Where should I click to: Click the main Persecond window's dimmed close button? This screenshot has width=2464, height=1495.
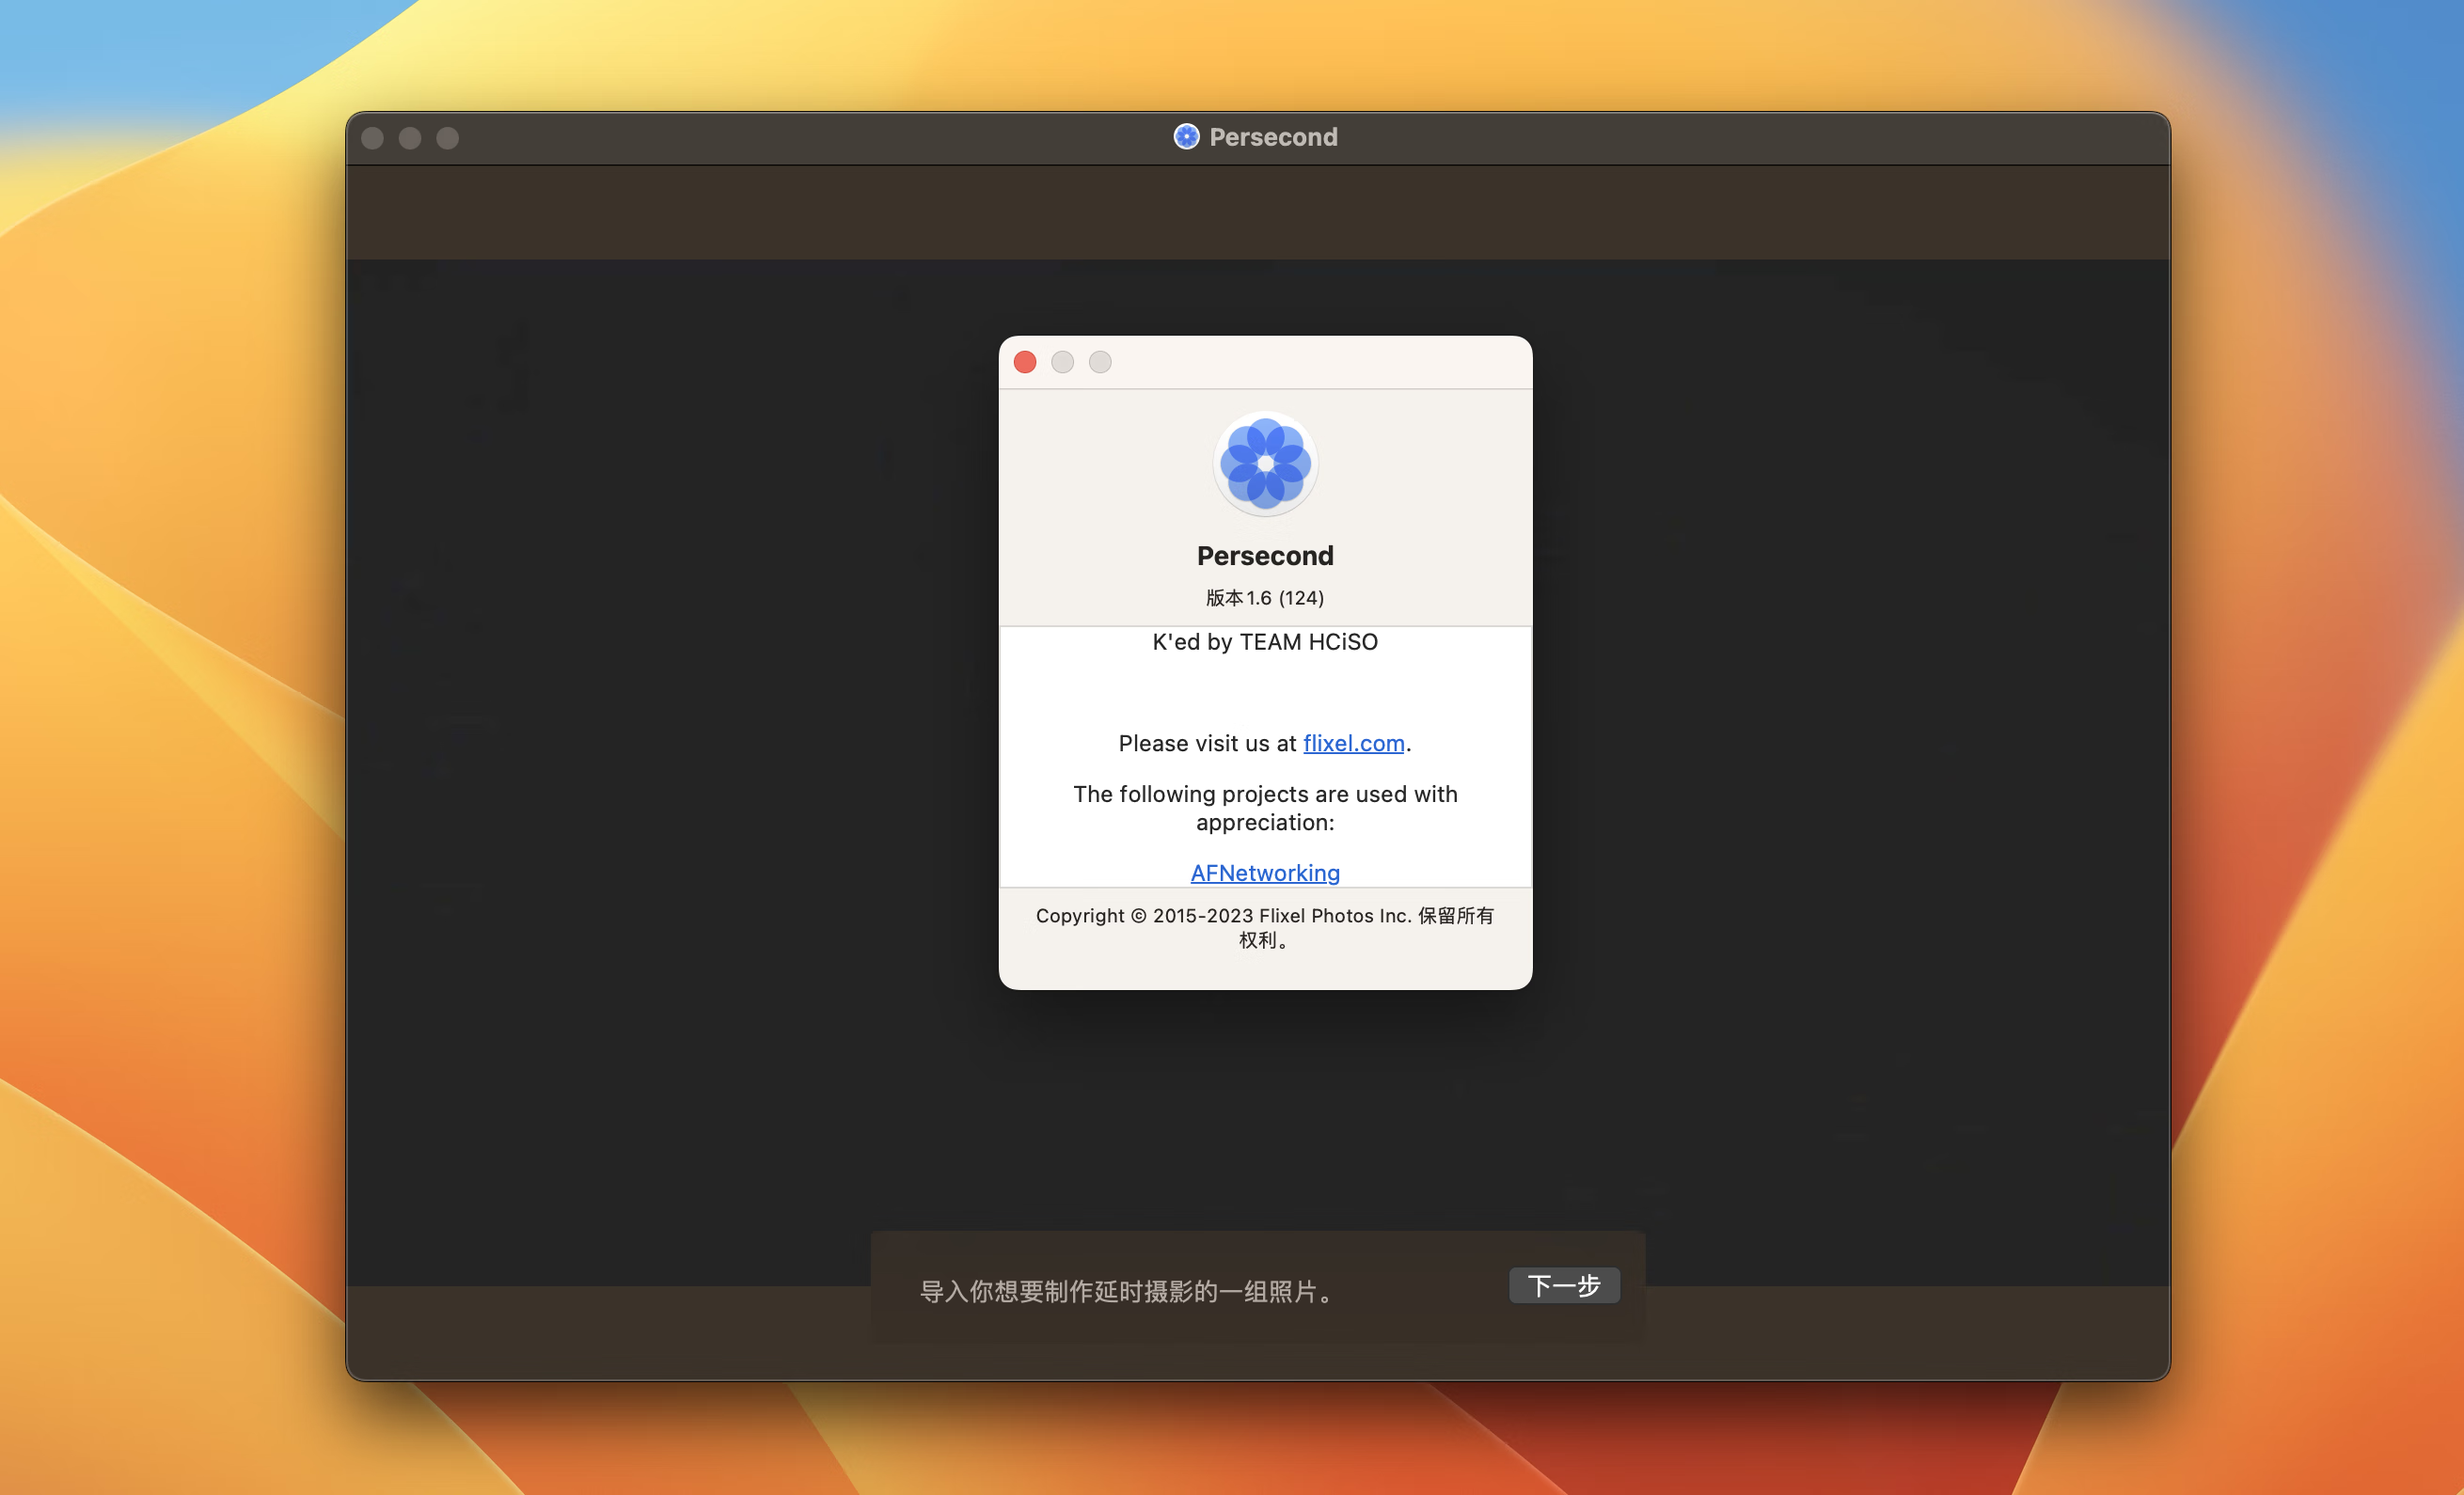point(372,138)
